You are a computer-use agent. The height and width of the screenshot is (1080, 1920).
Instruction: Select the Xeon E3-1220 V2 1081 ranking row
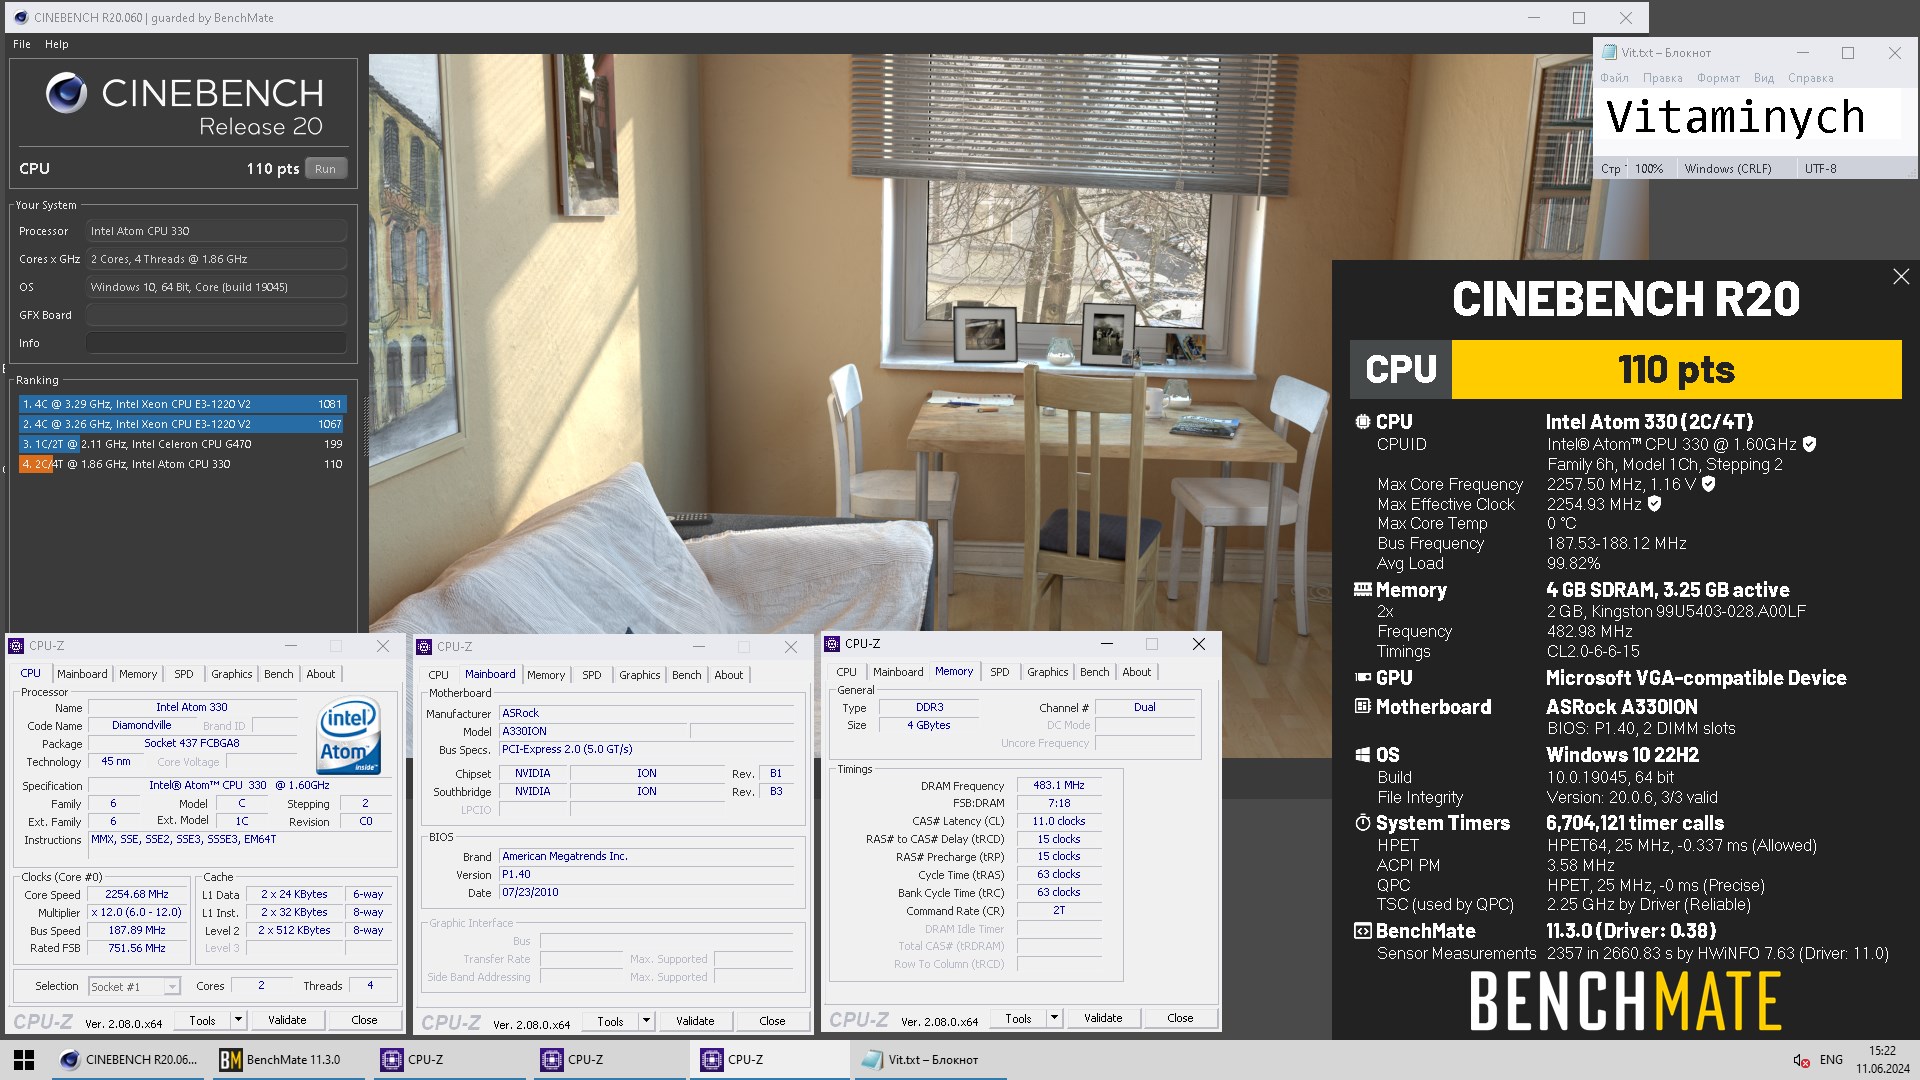pos(183,404)
